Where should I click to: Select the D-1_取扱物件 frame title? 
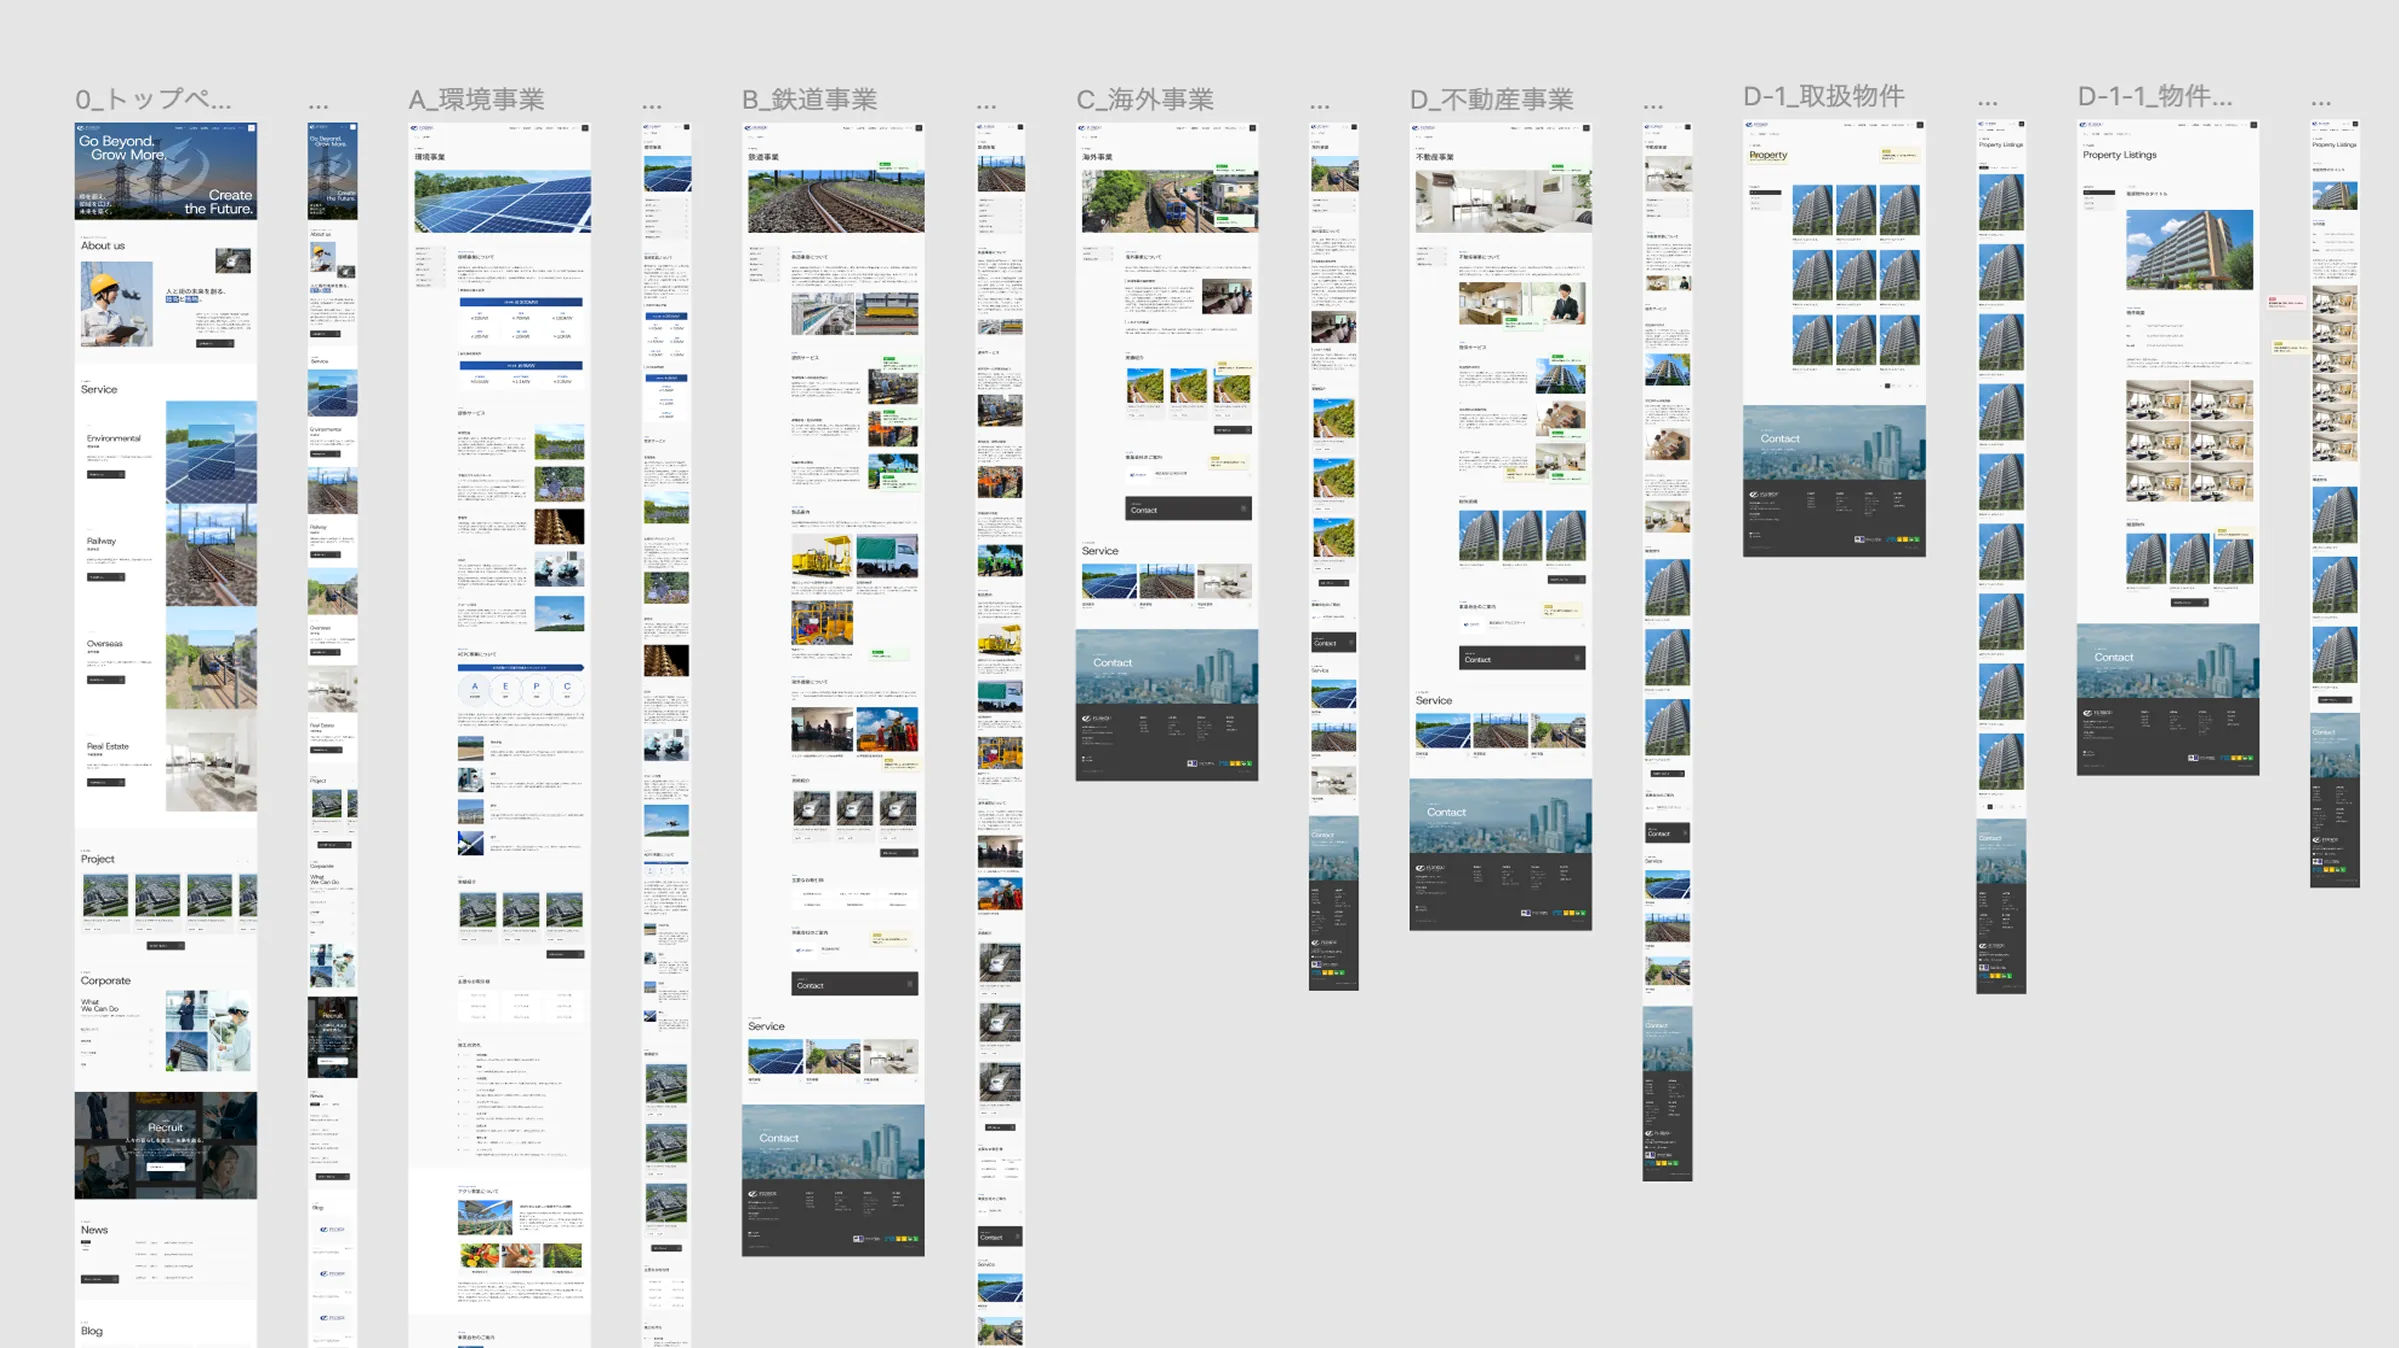point(1823,96)
